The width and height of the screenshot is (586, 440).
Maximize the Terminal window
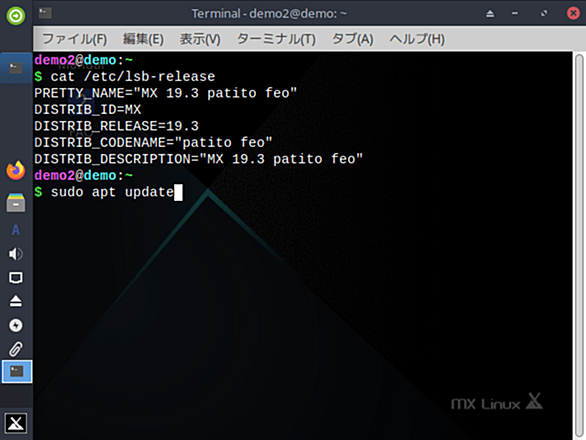click(x=544, y=13)
